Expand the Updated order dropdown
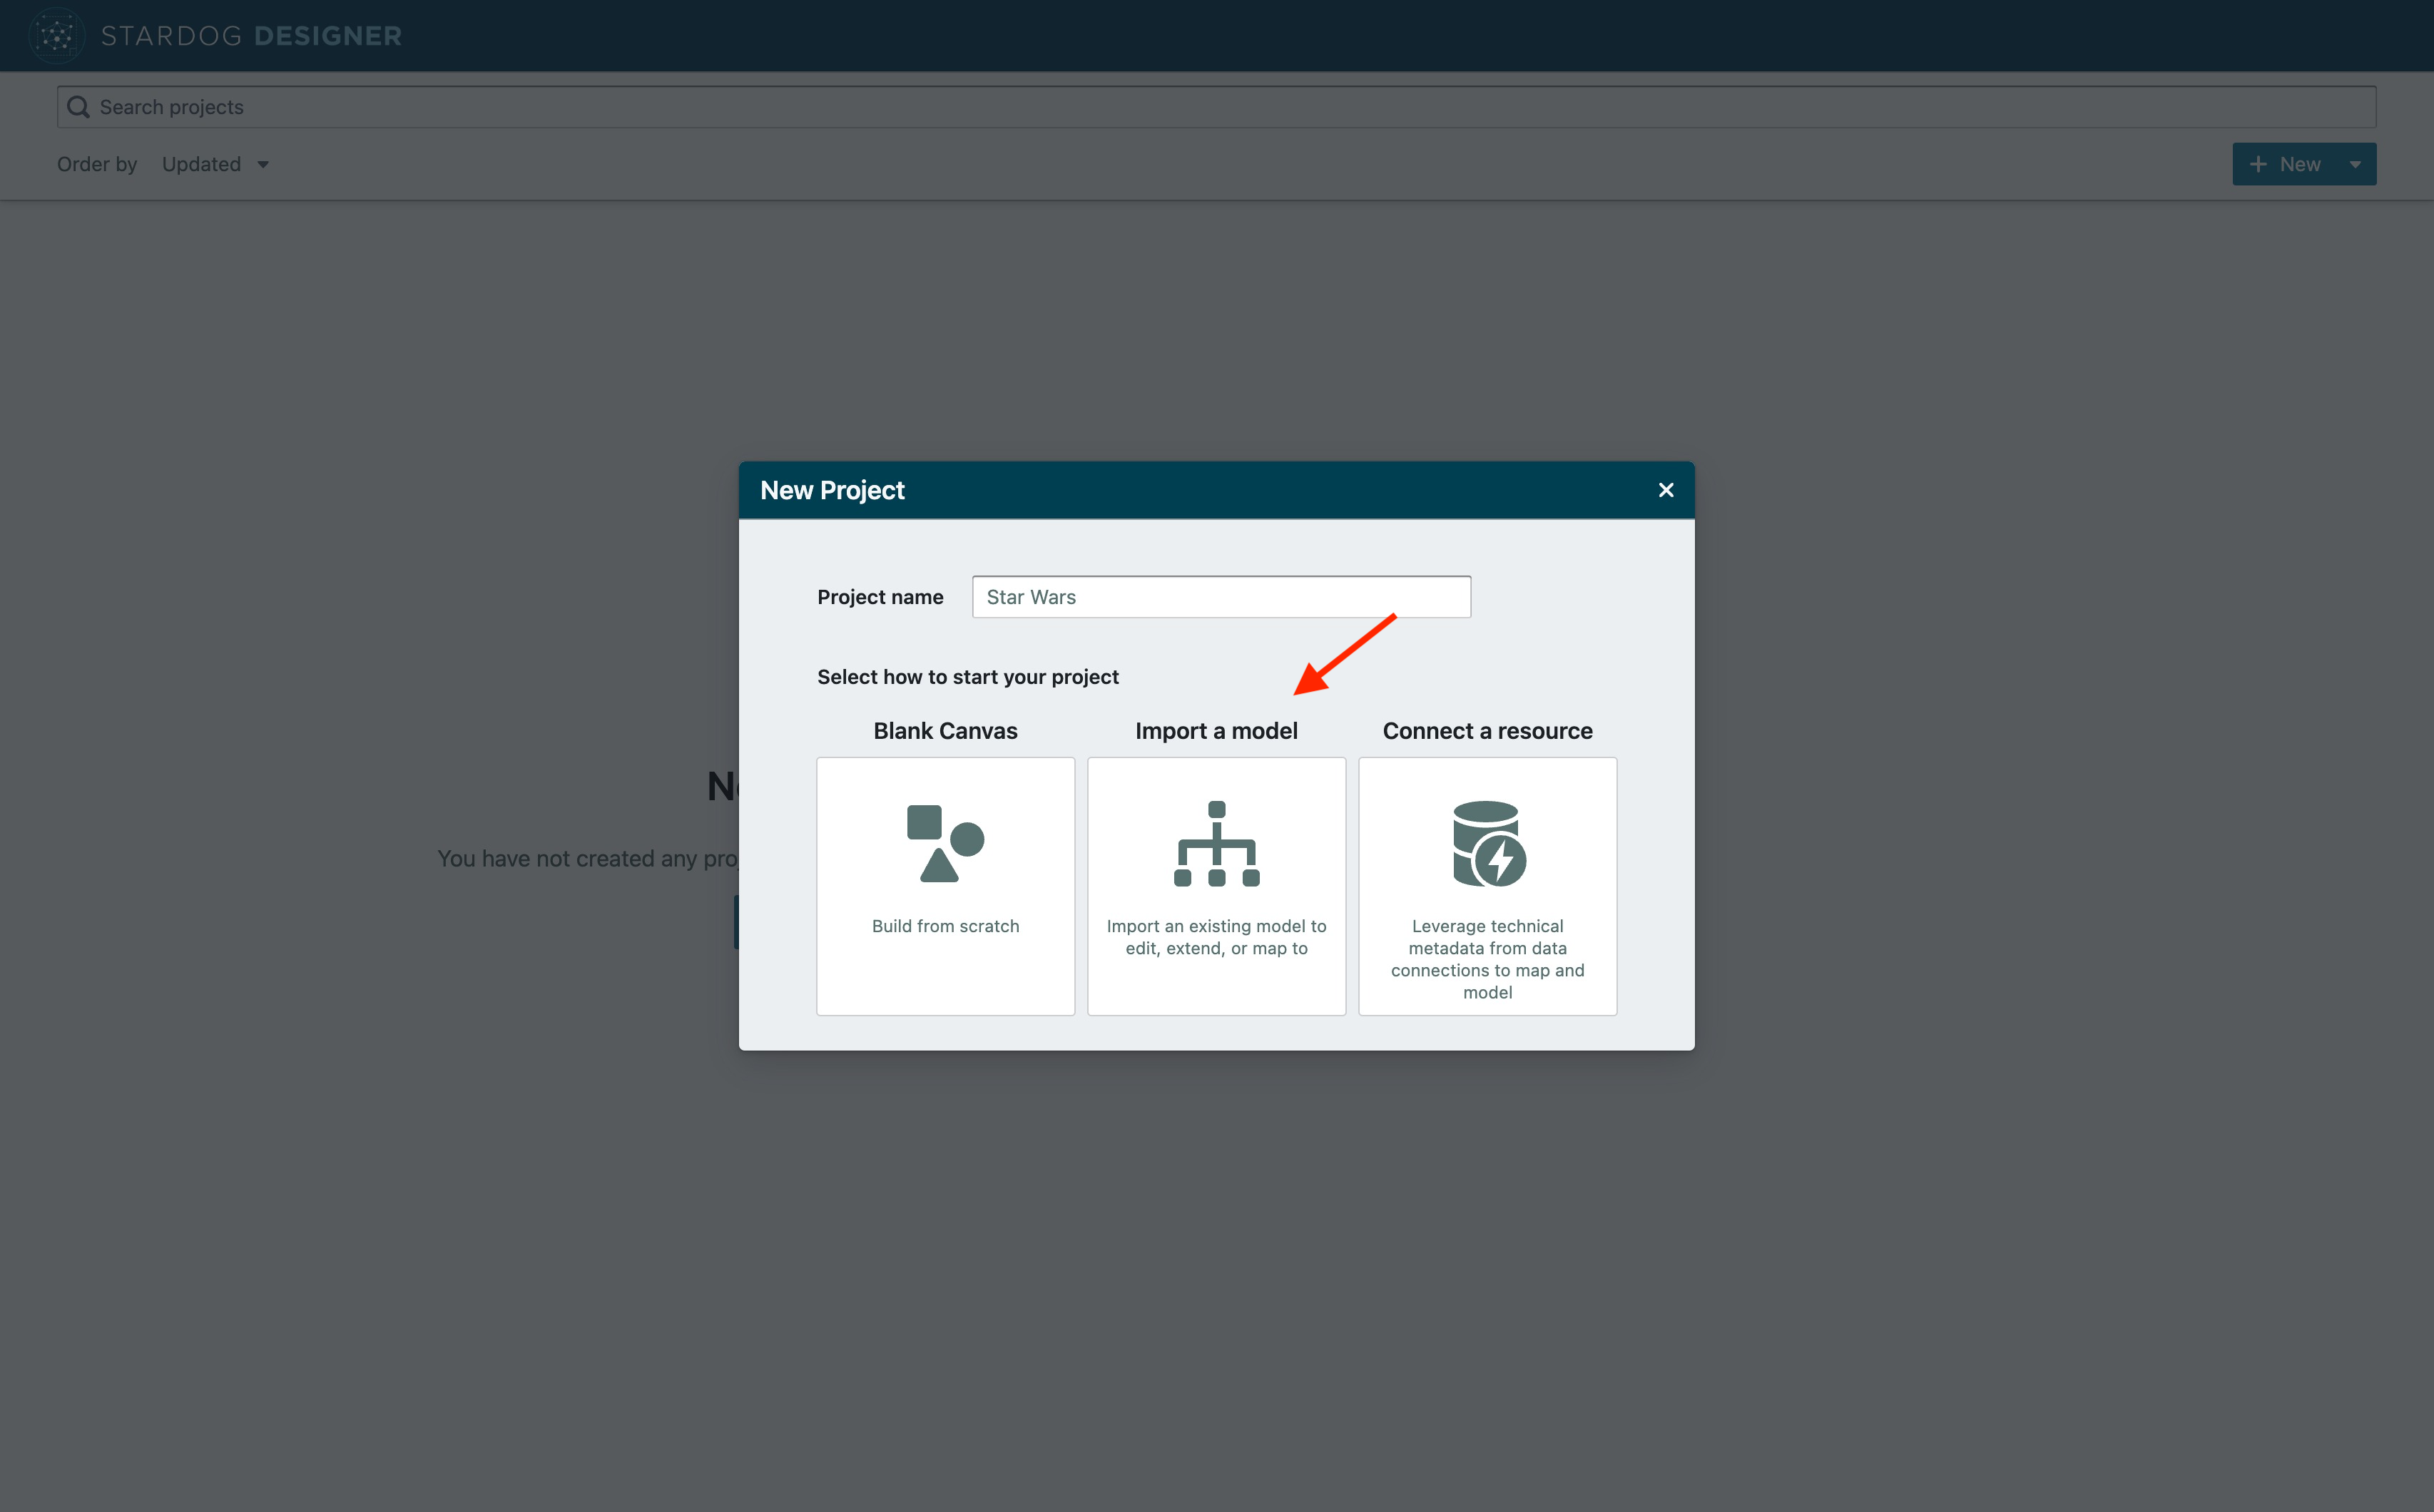Viewport: 2434px width, 1512px height. coord(202,164)
